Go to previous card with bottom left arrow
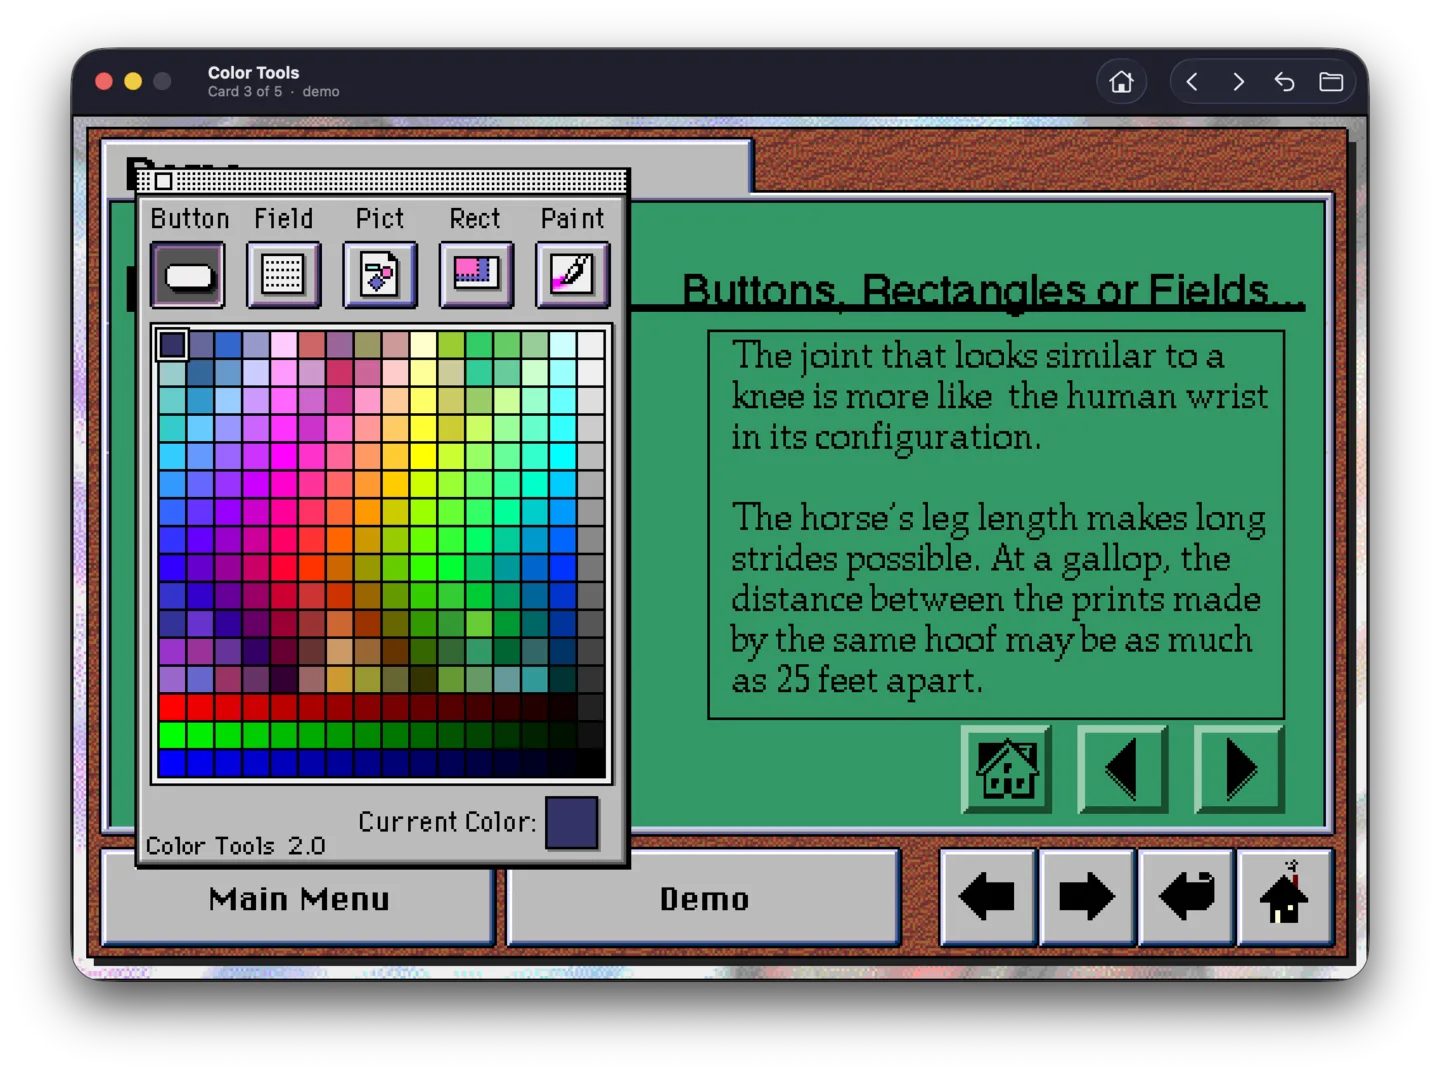This screenshot has width=1440, height=1075. (987, 897)
